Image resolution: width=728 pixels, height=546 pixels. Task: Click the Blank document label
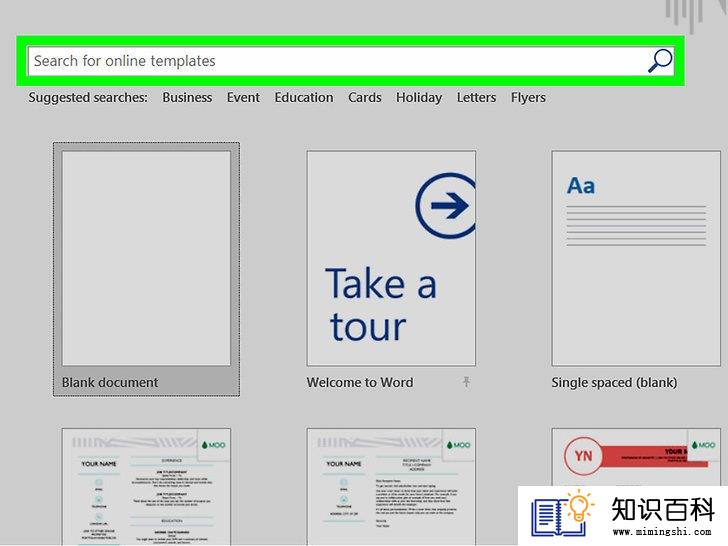coord(110,383)
